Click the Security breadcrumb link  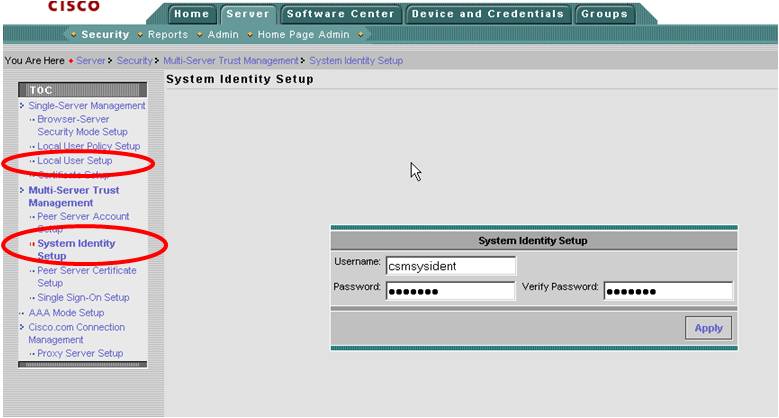click(x=134, y=61)
